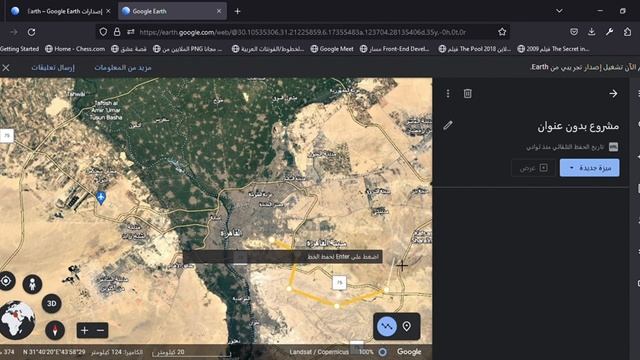The image size is (640, 360).
Task: Activate Street View pegman
Action: click(32, 284)
